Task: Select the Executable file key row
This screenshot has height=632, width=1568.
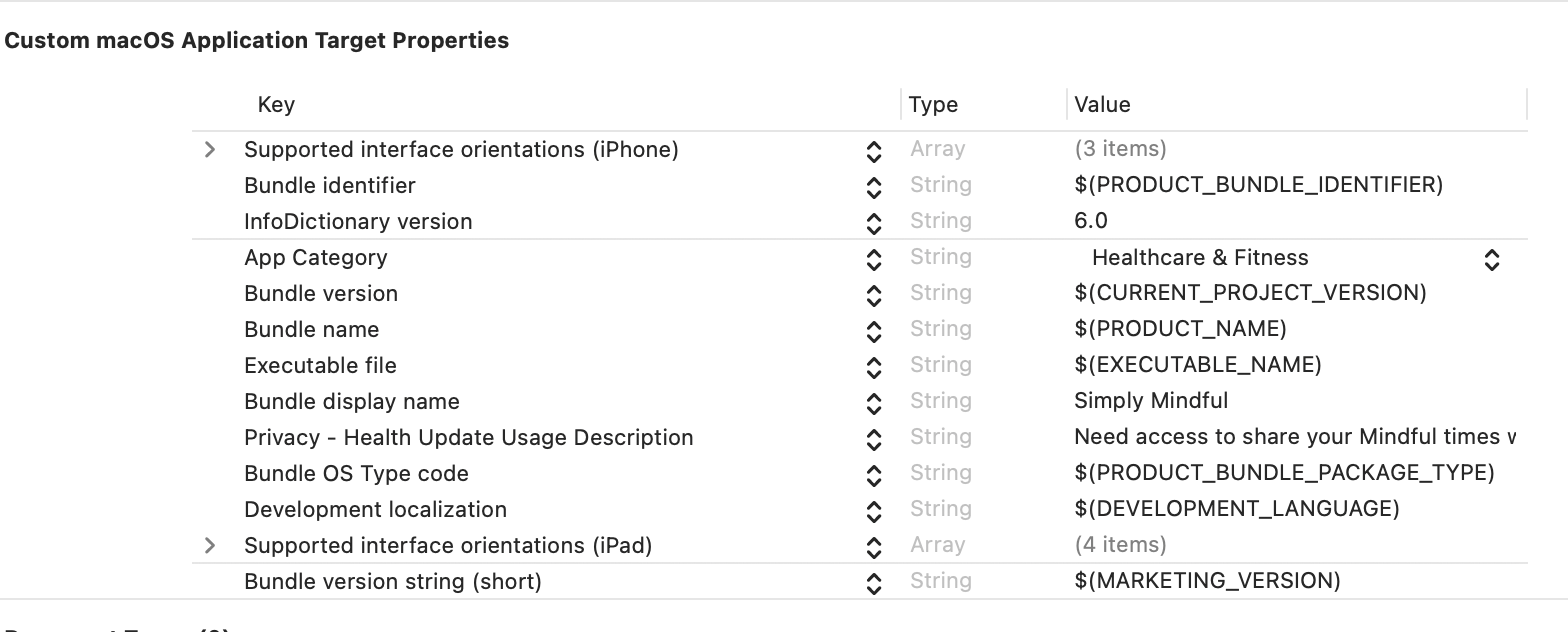Action: tap(320, 366)
